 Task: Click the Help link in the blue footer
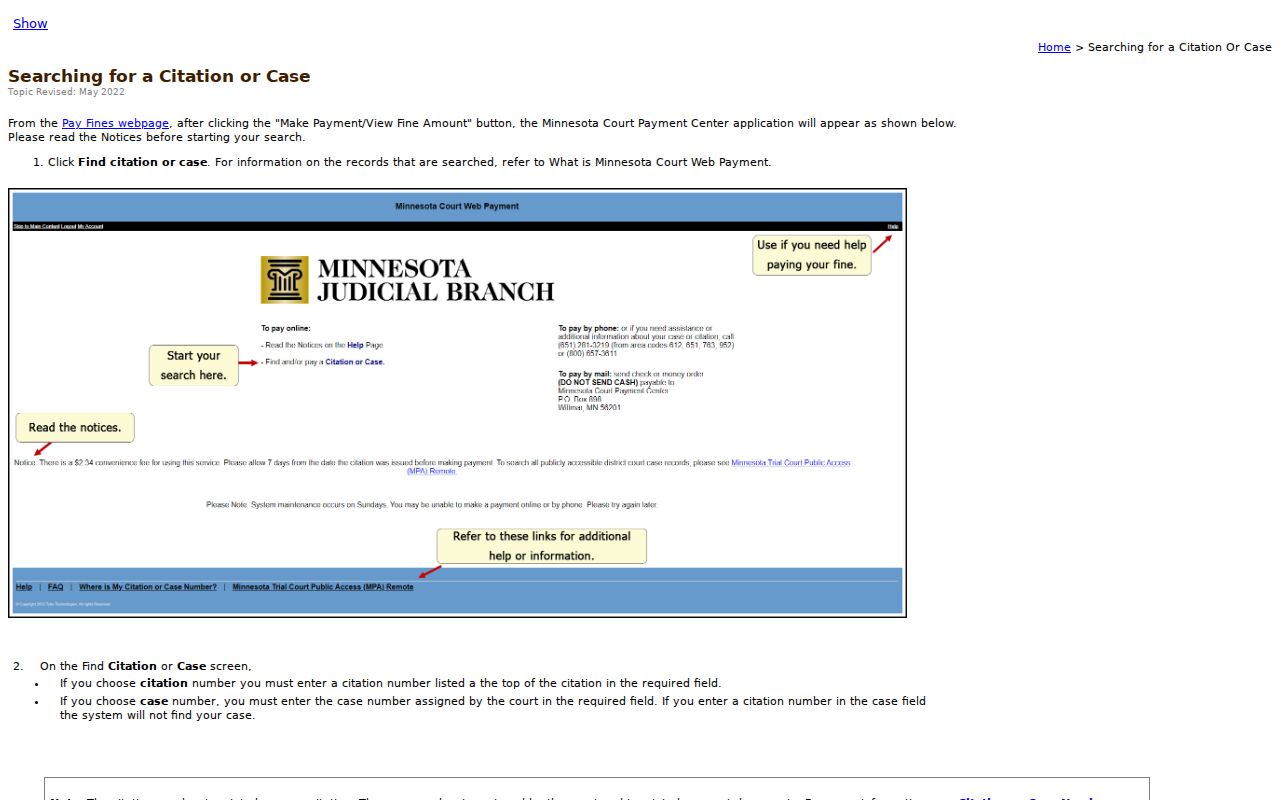(x=24, y=587)
